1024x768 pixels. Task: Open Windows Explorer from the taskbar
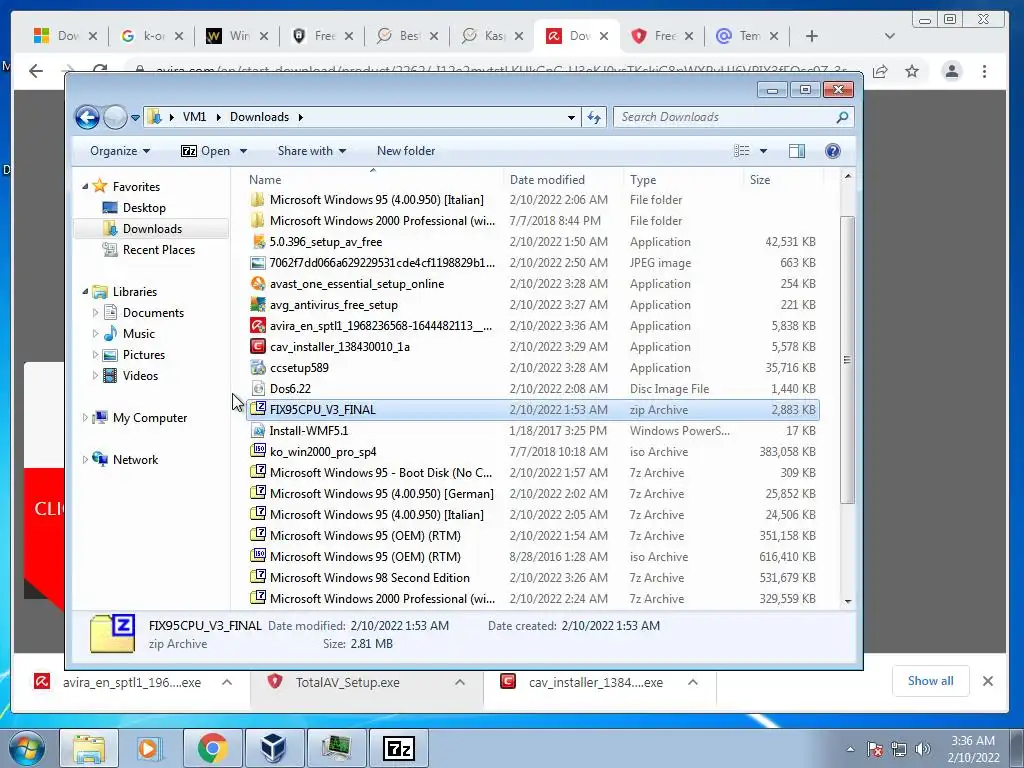pyautogui.click(x=89, y=748)
